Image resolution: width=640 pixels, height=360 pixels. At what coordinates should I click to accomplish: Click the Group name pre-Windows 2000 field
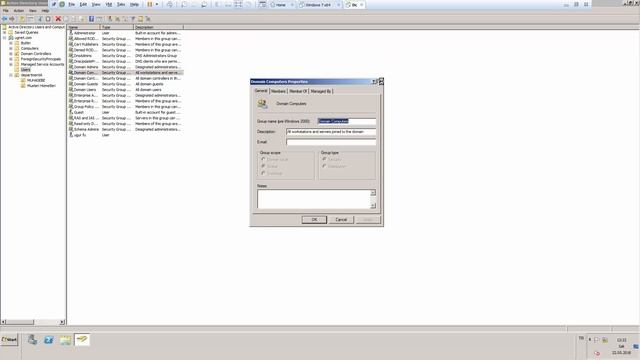(347, 121)
